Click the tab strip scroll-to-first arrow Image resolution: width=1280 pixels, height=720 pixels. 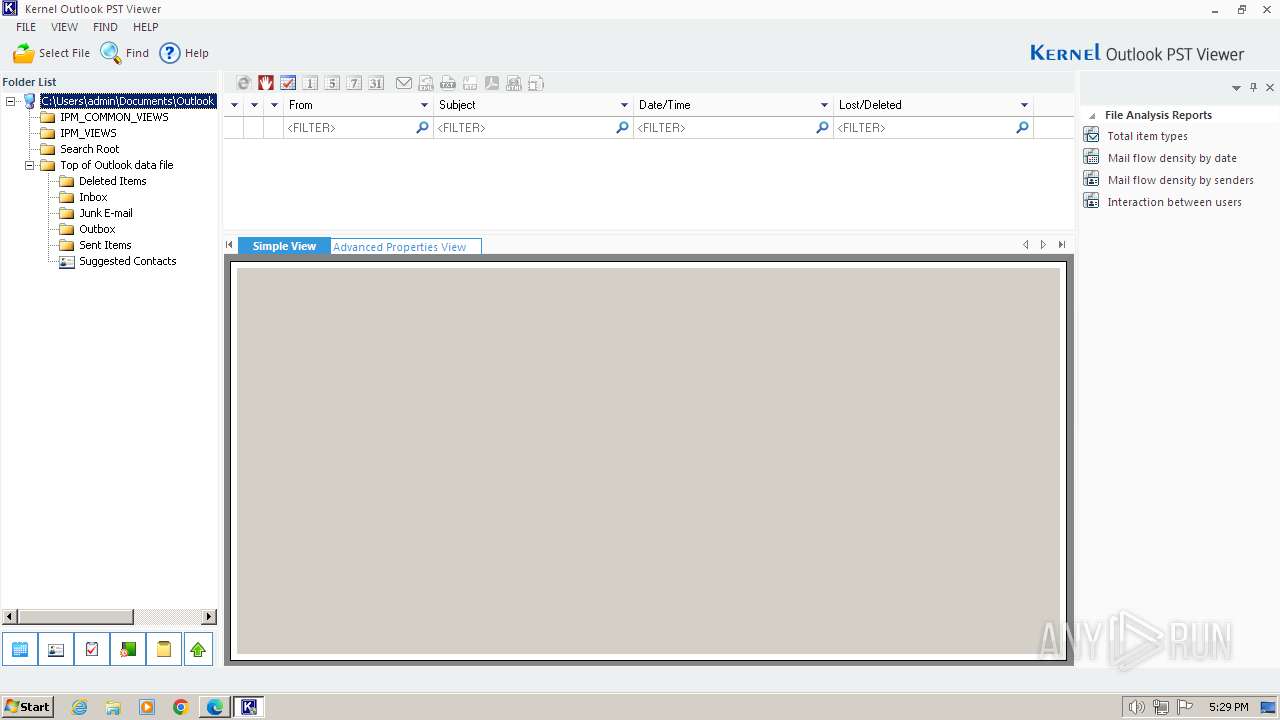coord(229,245)
